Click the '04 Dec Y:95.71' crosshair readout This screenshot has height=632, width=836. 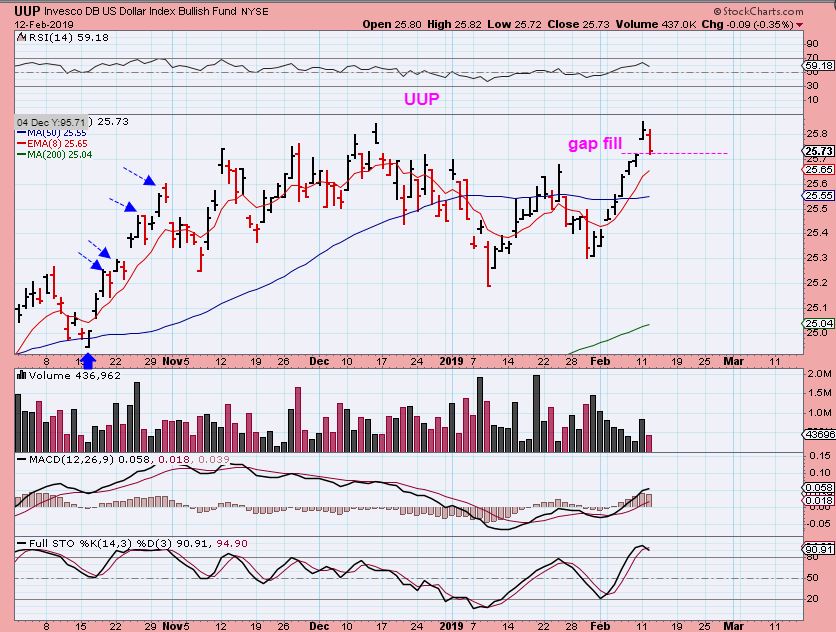(51, 122)
